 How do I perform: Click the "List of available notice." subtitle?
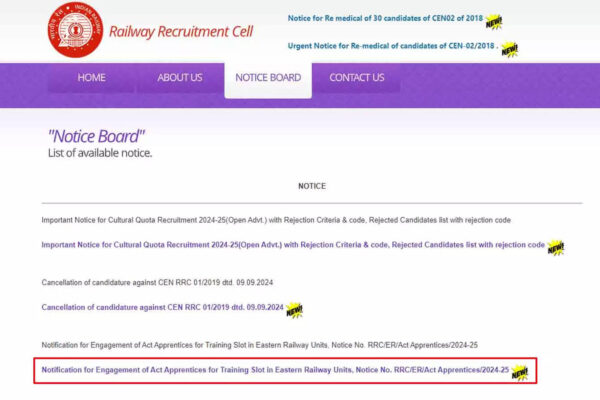coord(100,153)
